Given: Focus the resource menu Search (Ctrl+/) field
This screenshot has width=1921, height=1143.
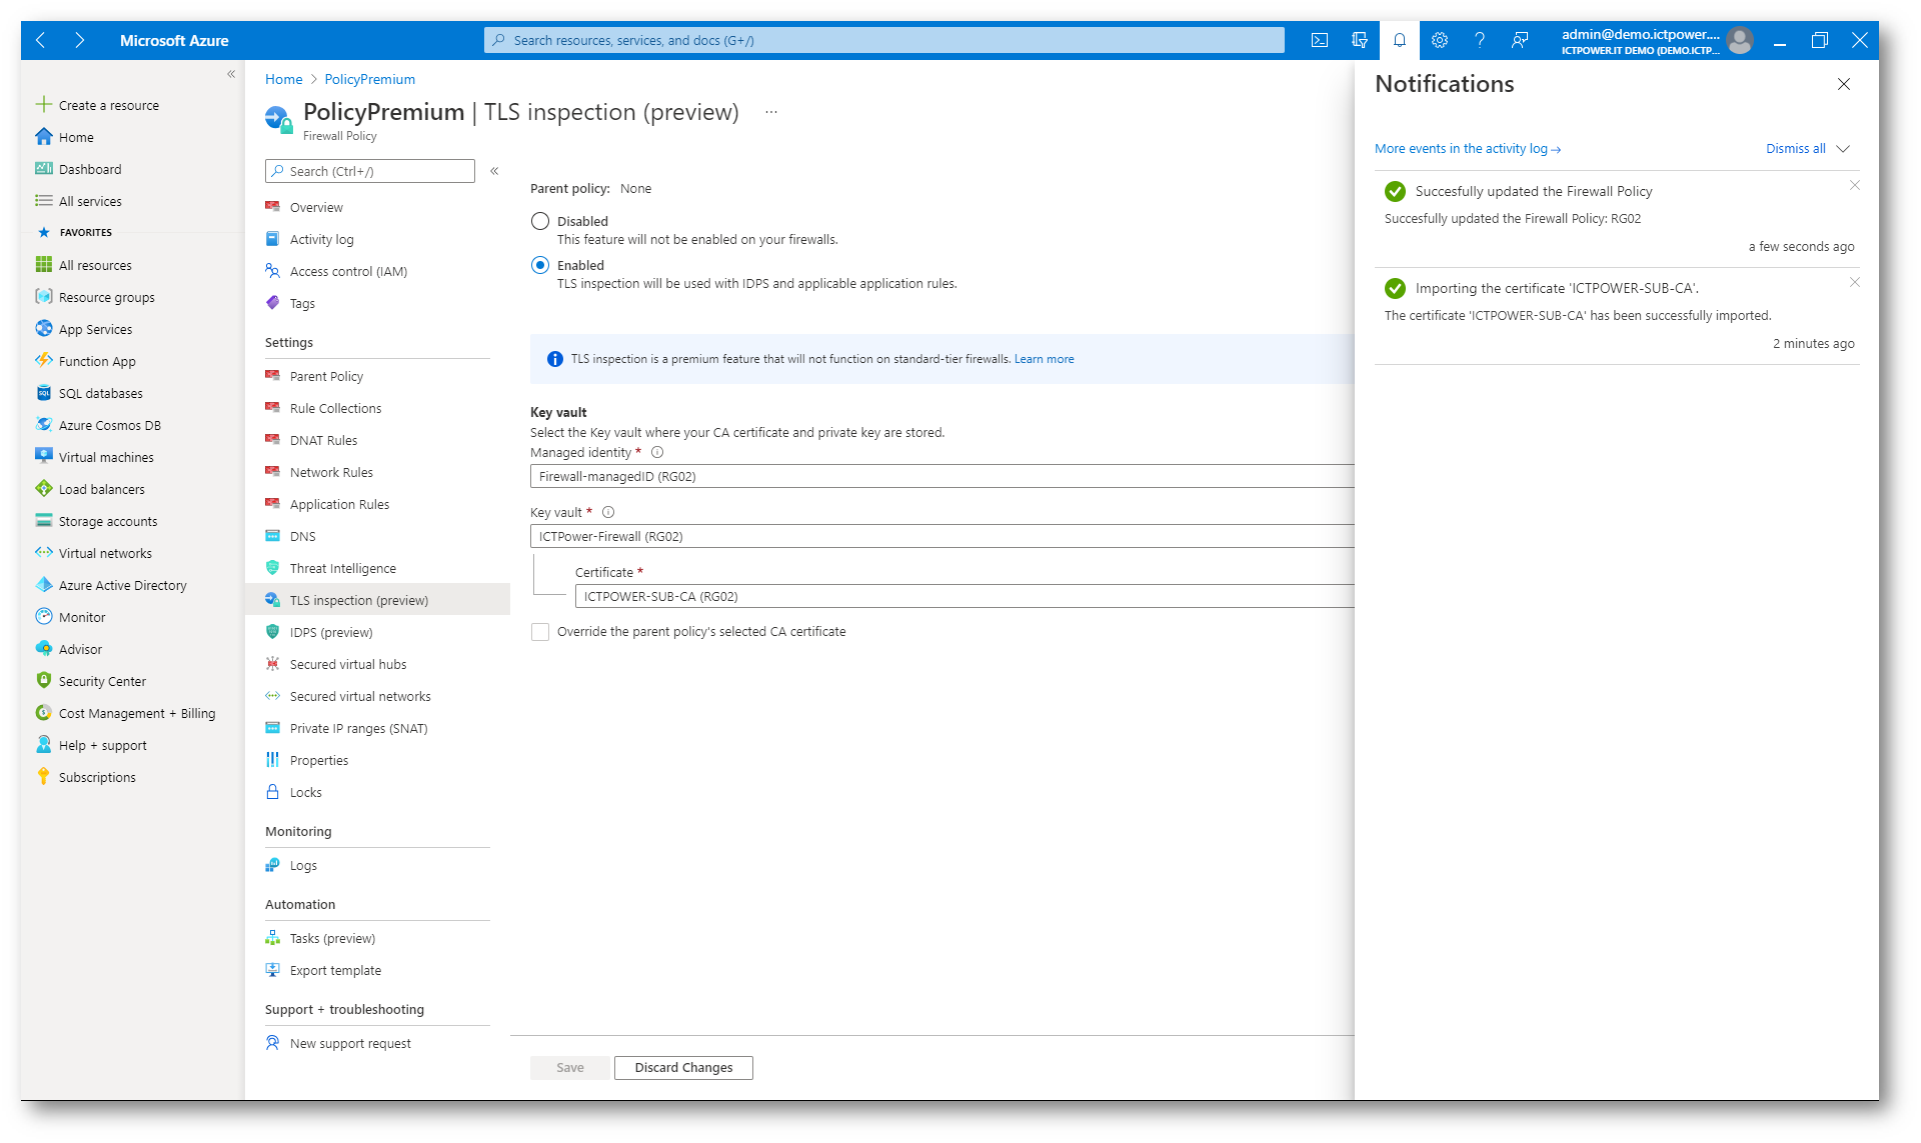Looking at the screenshot, I should pyautogui.click(x=370, y=171).
